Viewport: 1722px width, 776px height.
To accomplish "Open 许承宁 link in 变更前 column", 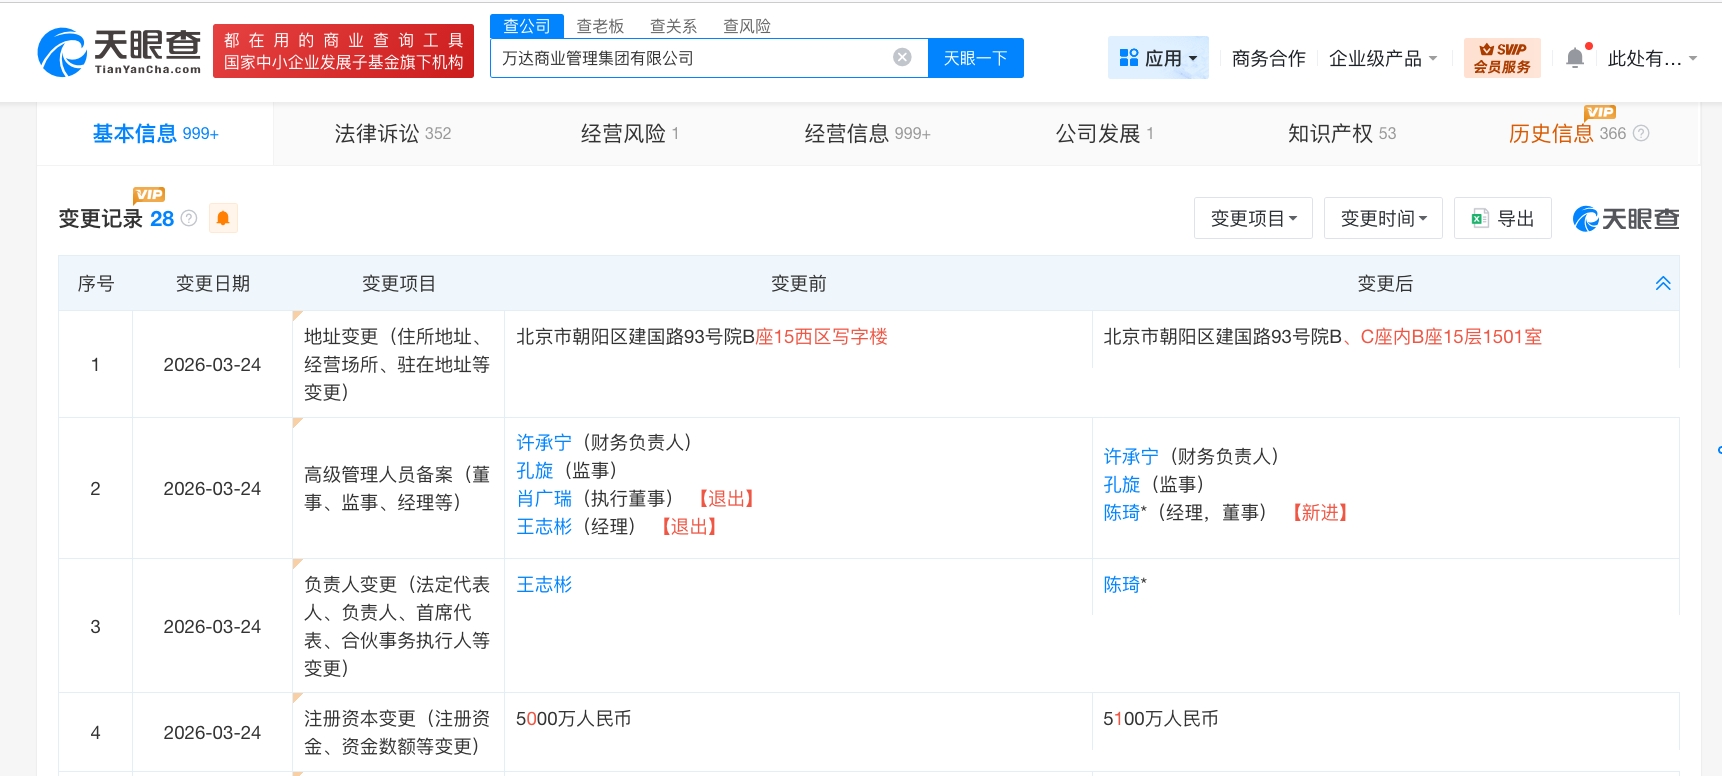I will click(544, 442).
